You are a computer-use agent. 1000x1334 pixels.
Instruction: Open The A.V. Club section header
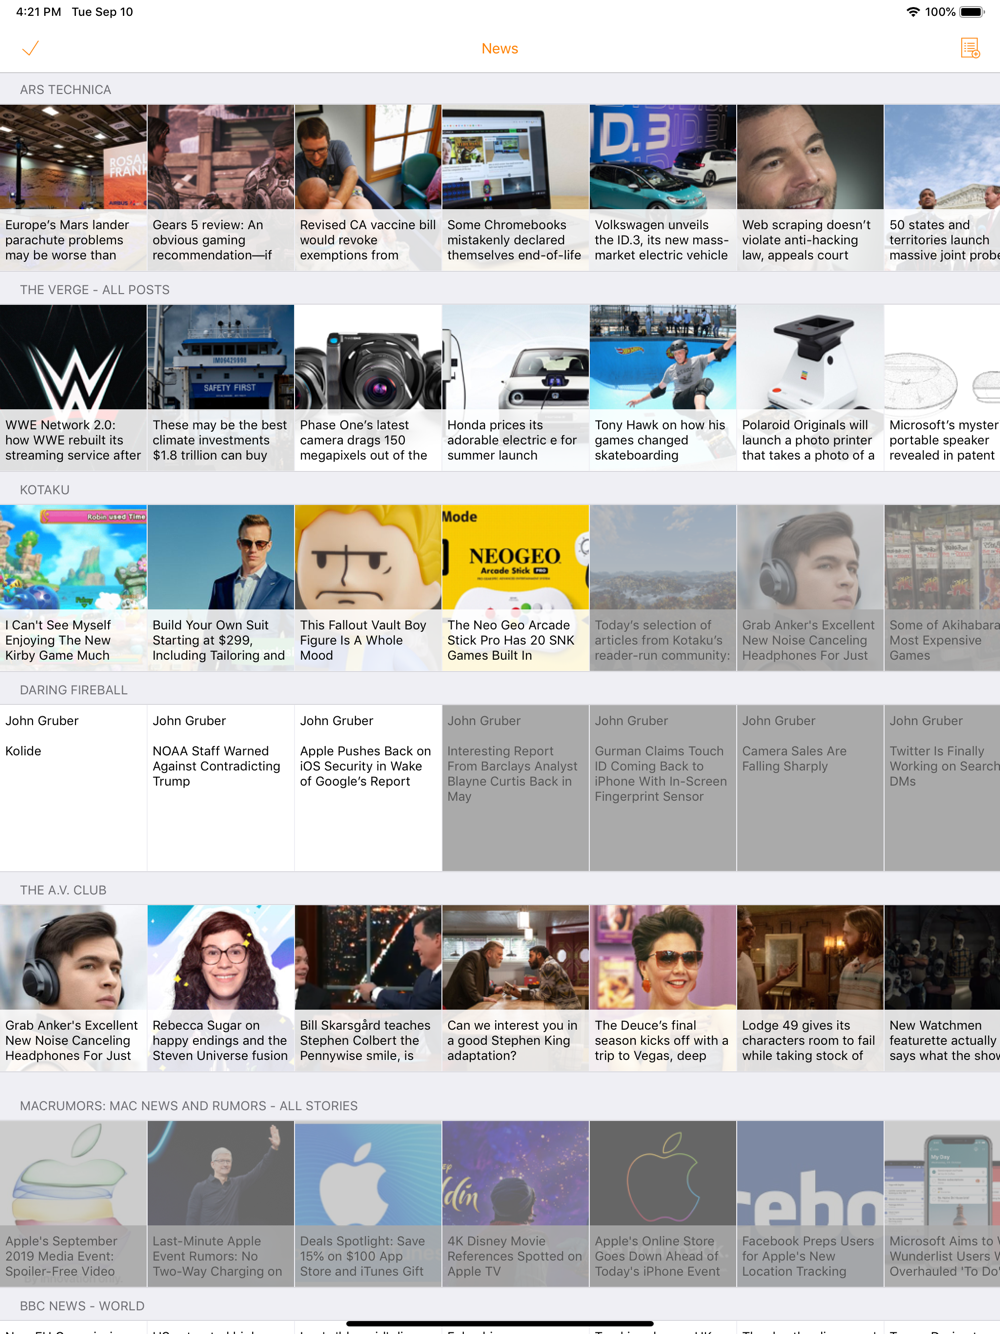click(63, 889)
